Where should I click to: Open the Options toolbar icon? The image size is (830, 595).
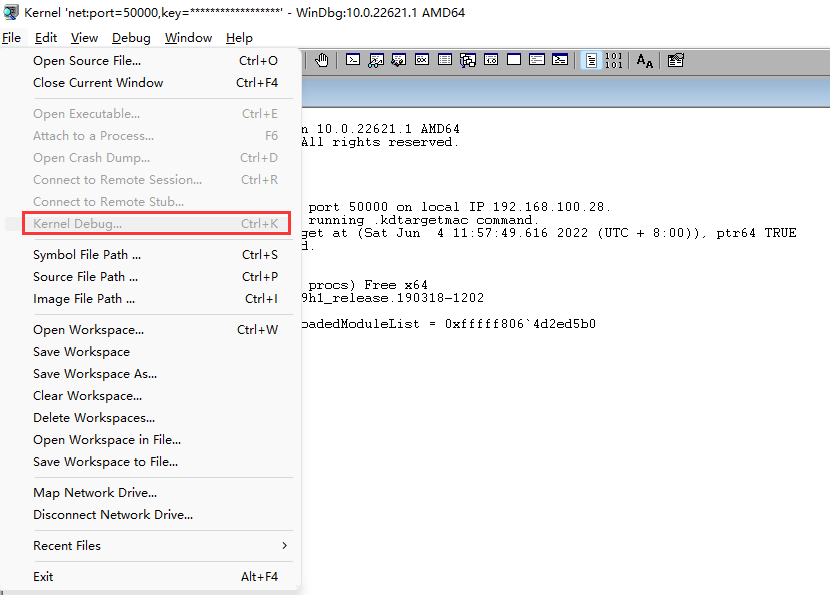675,60
